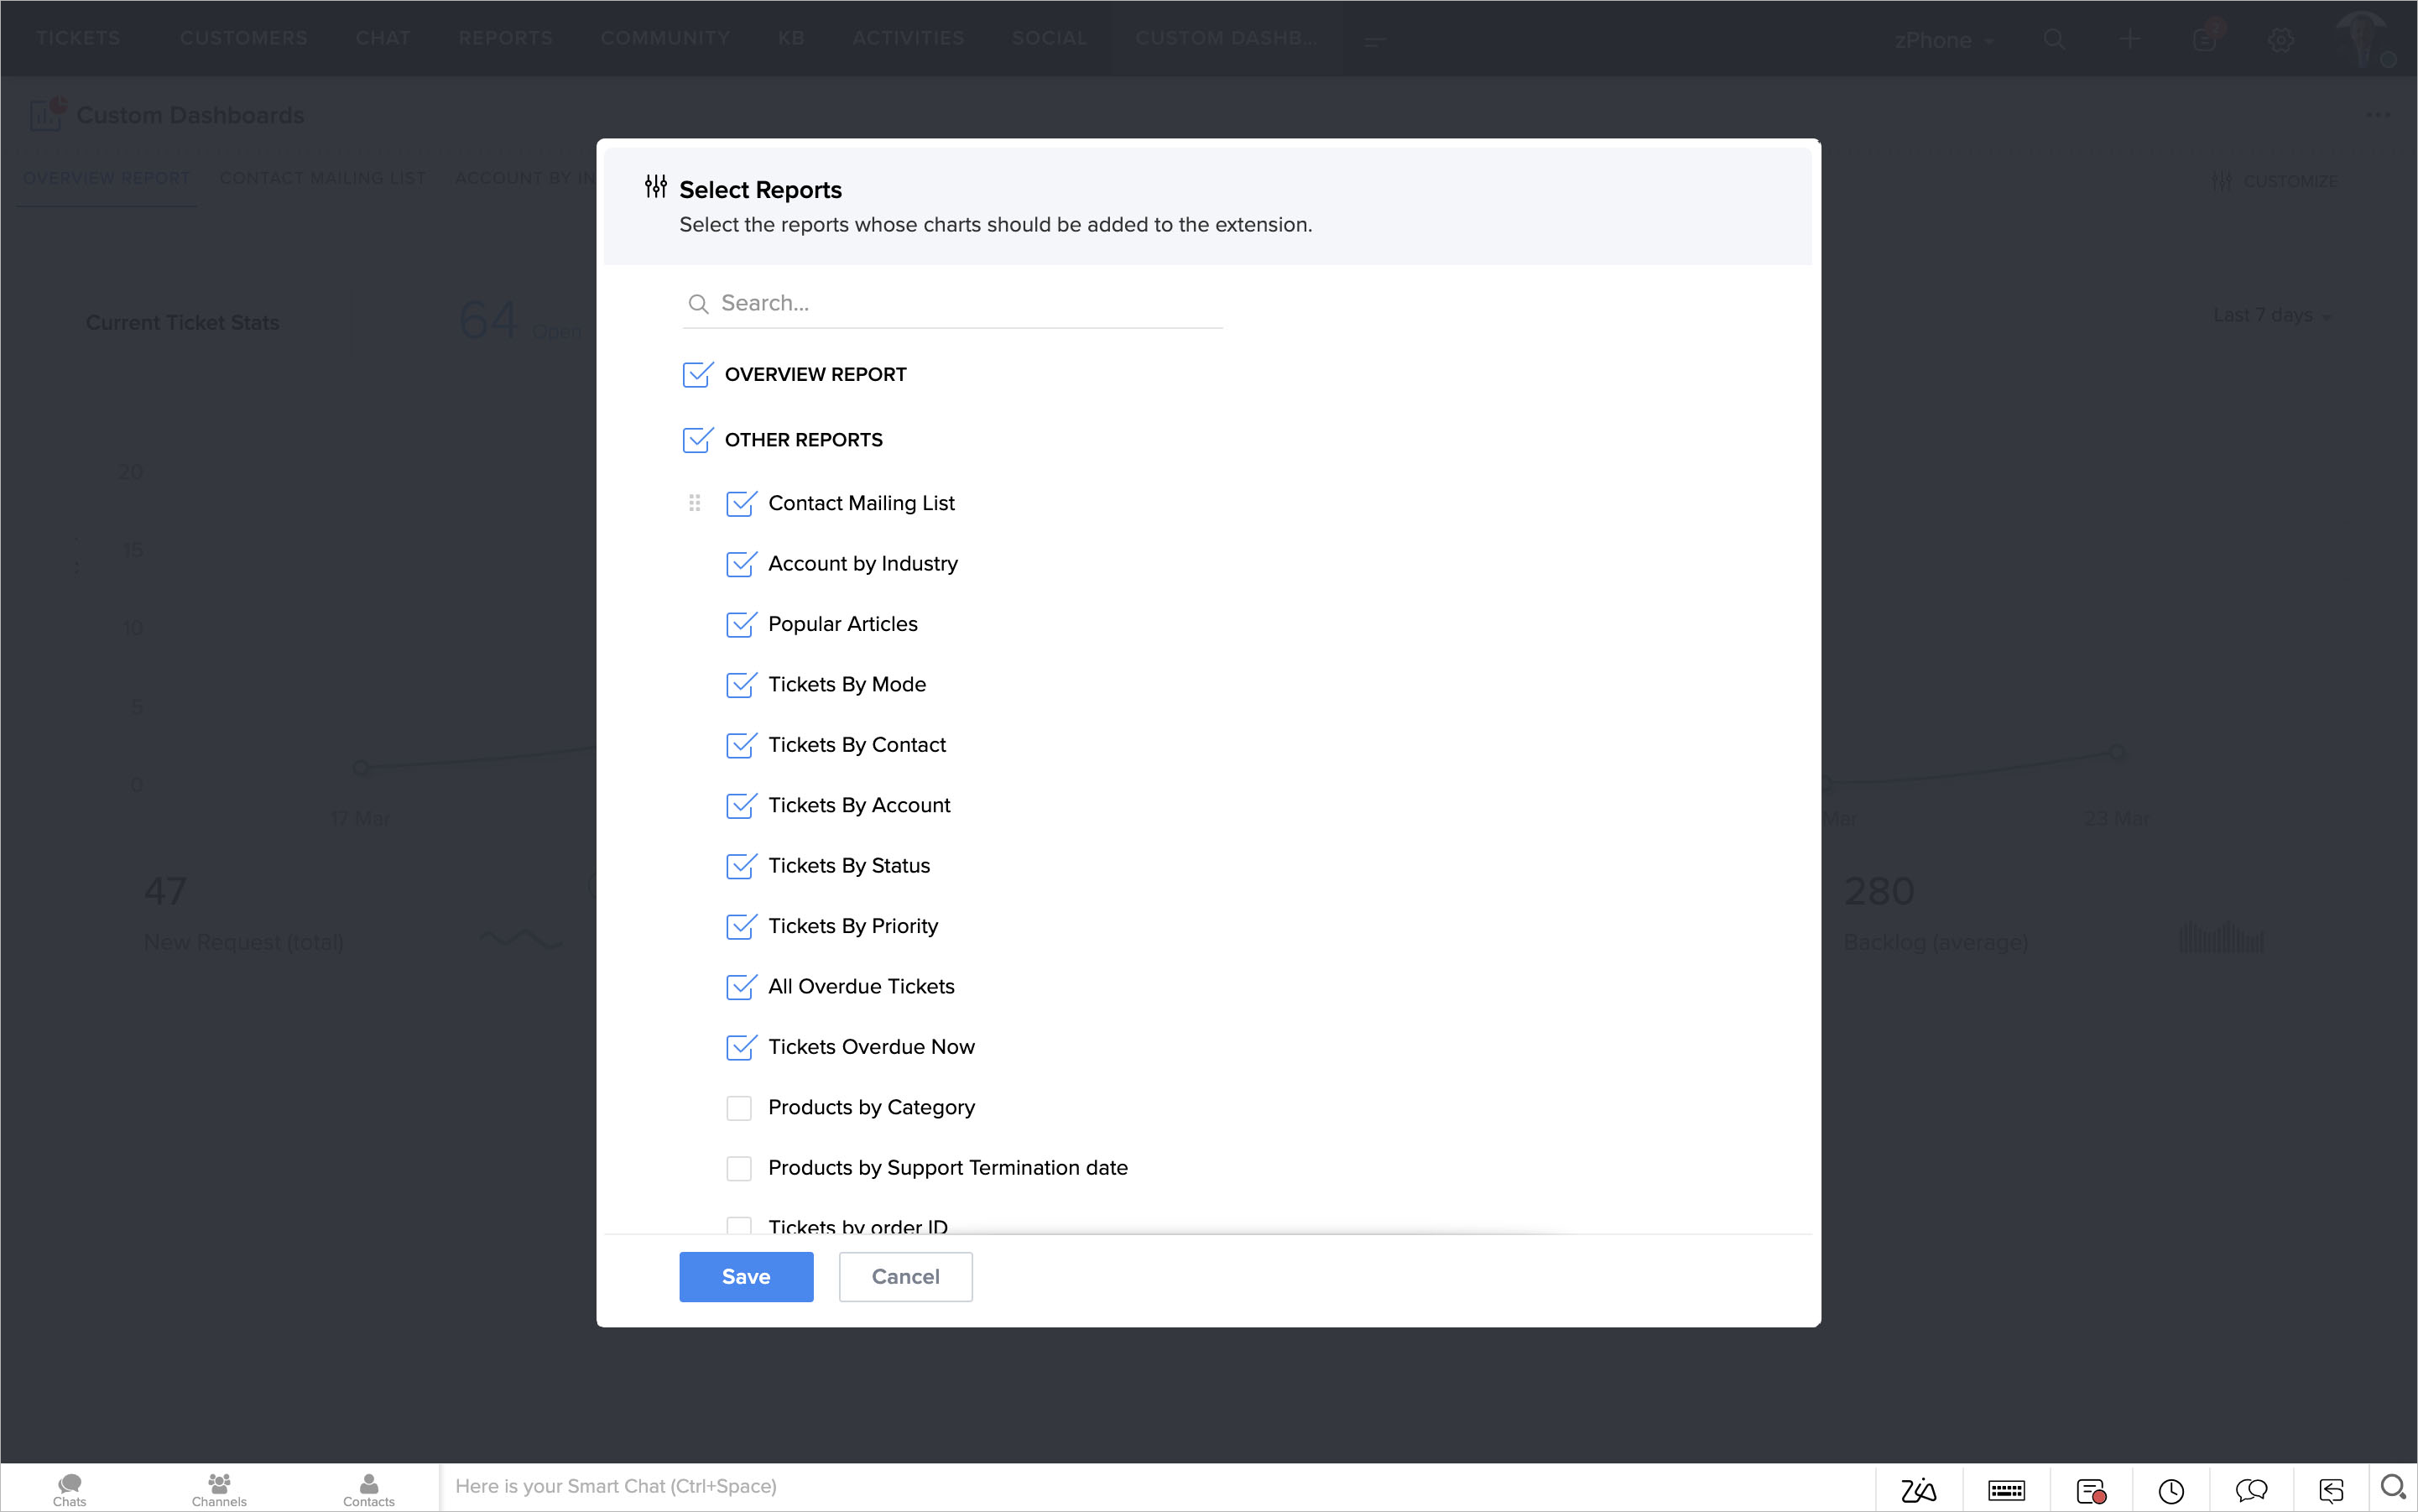Click the keyboard shortcuts icon
The height and width of the screenshot is (1512, 2418).
click(2006, 1490)
